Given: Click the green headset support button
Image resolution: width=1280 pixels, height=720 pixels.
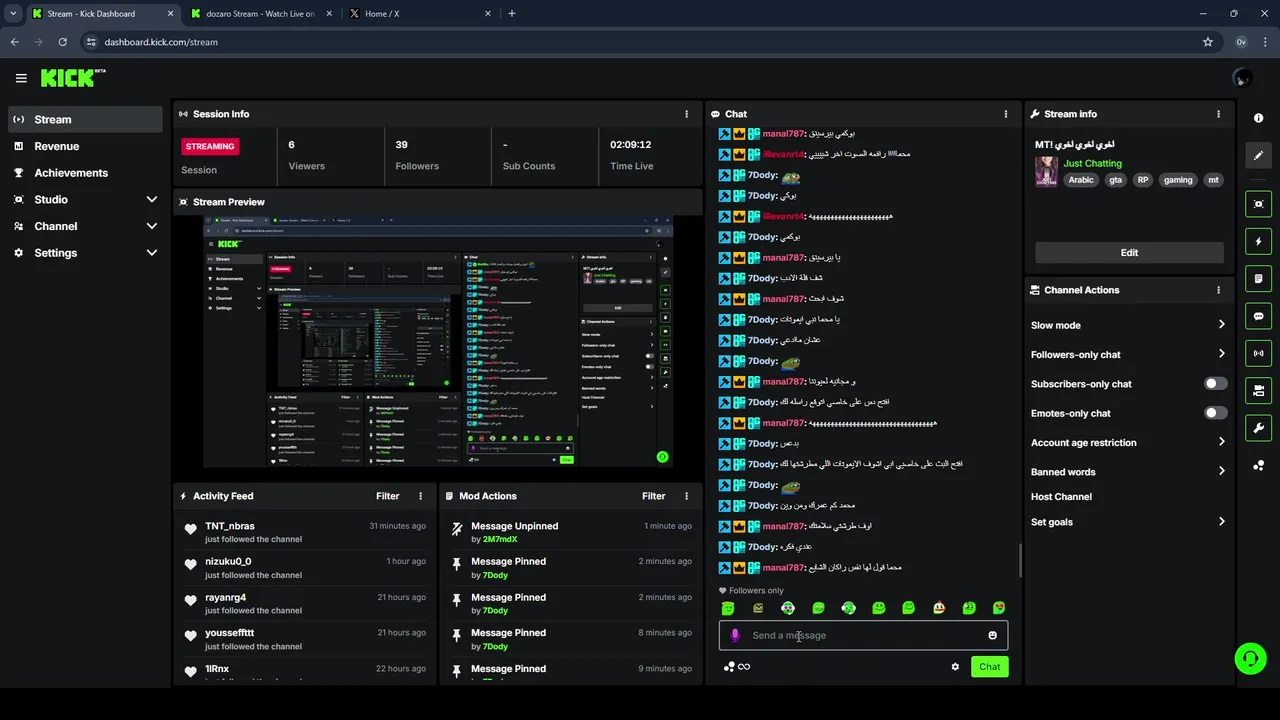Looking at the screenshot, I should point(1250,658).
